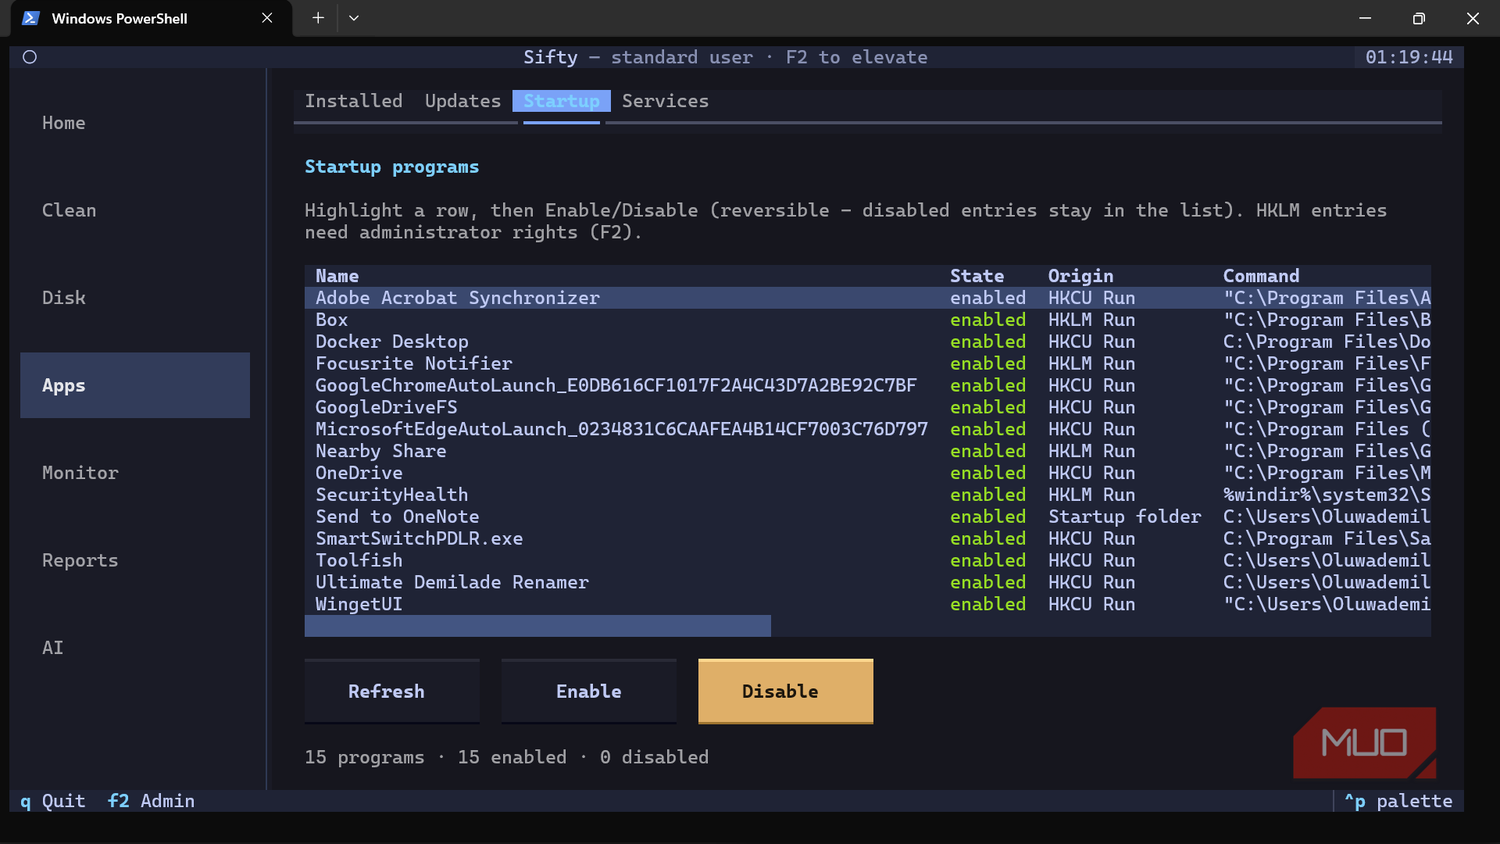Close the Windows PowerShell tab
The height and width of the screenshot is (844, 1500).
pos(267,18)
